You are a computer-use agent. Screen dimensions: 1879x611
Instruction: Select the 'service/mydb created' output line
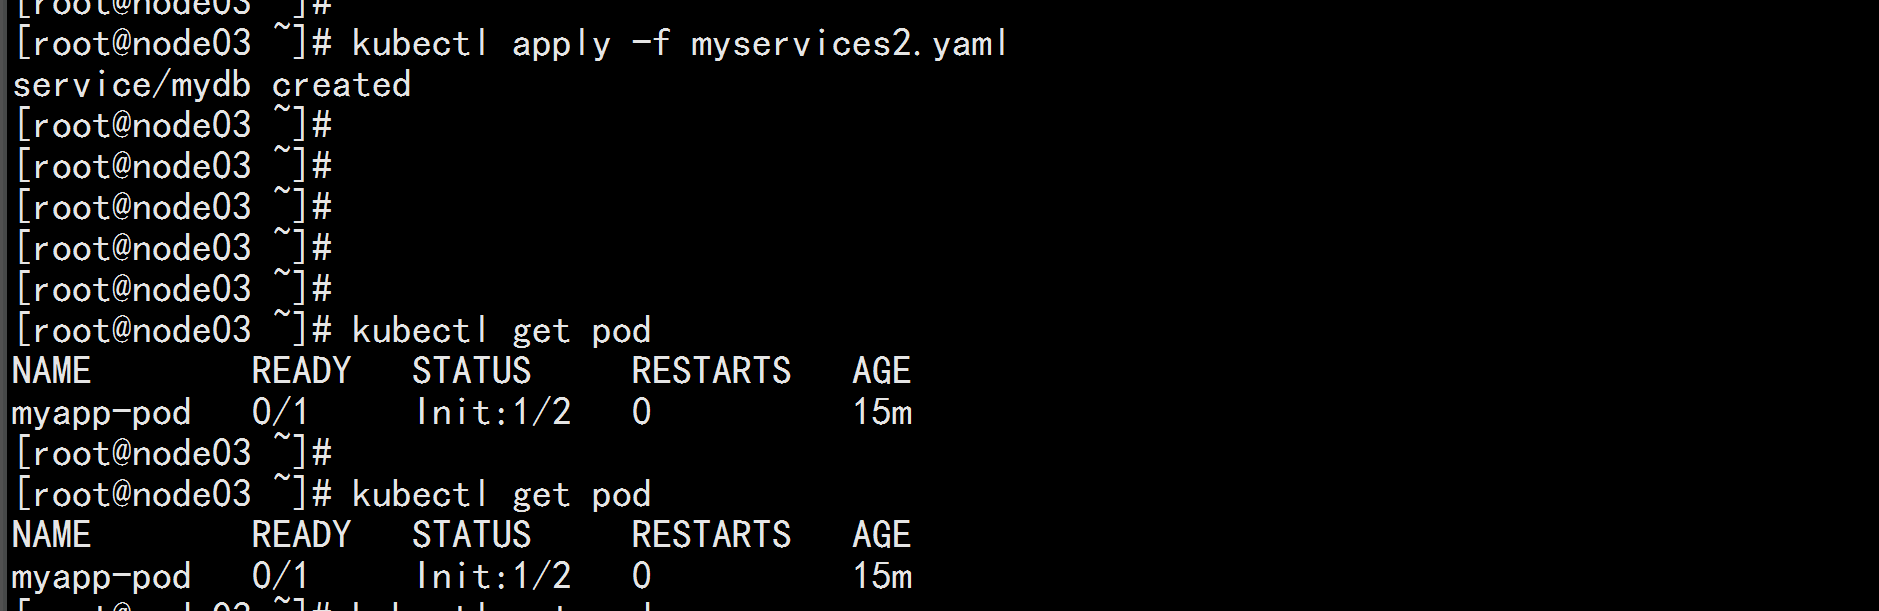point(211,85)
